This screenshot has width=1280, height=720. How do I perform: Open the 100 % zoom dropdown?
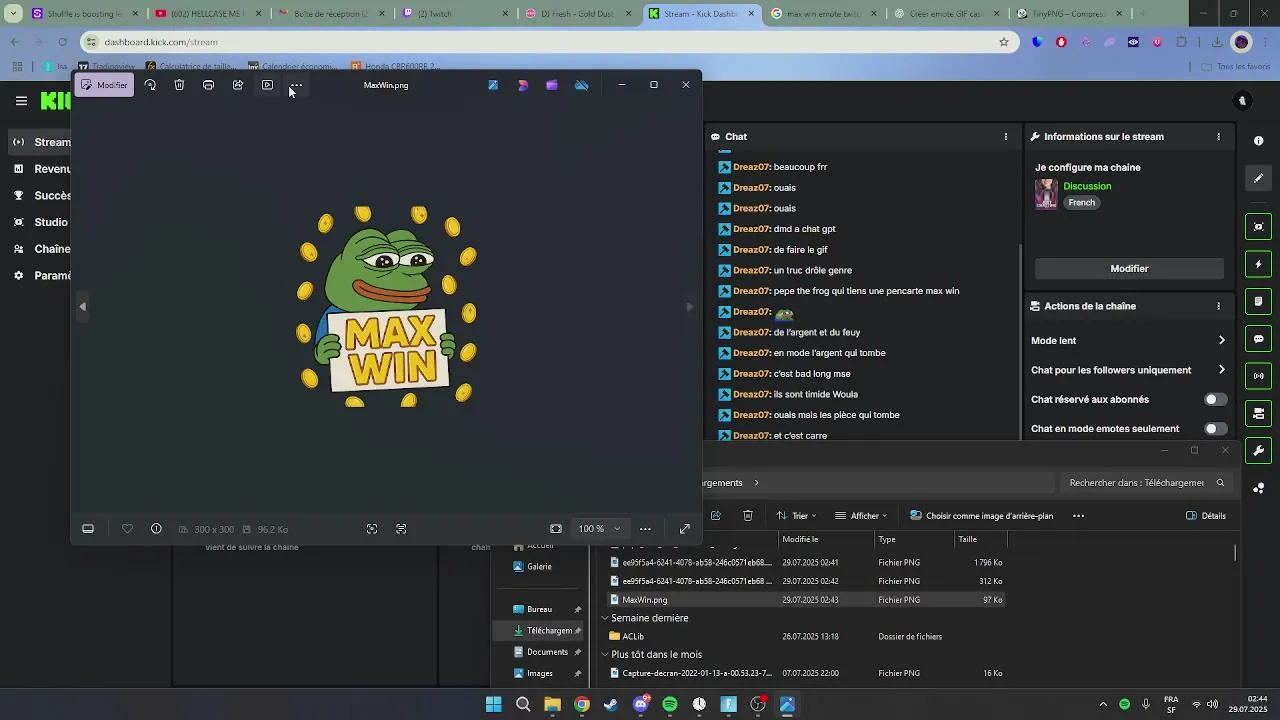tap(598, 529)
